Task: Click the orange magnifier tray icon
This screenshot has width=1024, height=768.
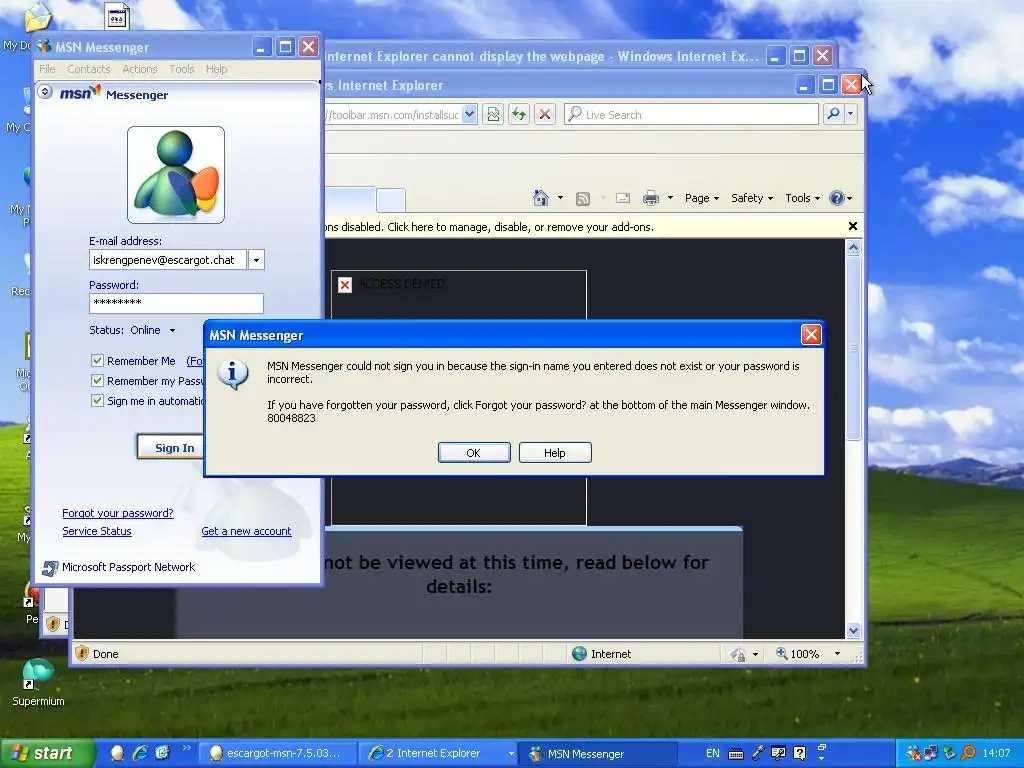Action: (x=968, y=753)
